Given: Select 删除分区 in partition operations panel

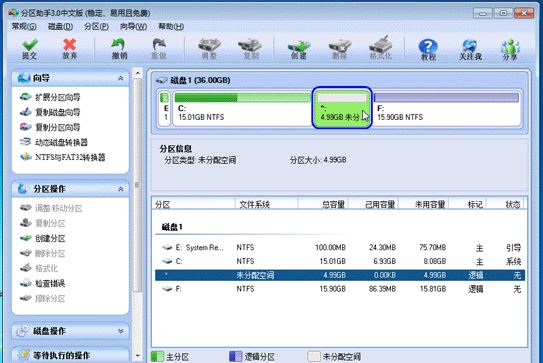Looking at the screenshot, I should click(x=43, y=253).
